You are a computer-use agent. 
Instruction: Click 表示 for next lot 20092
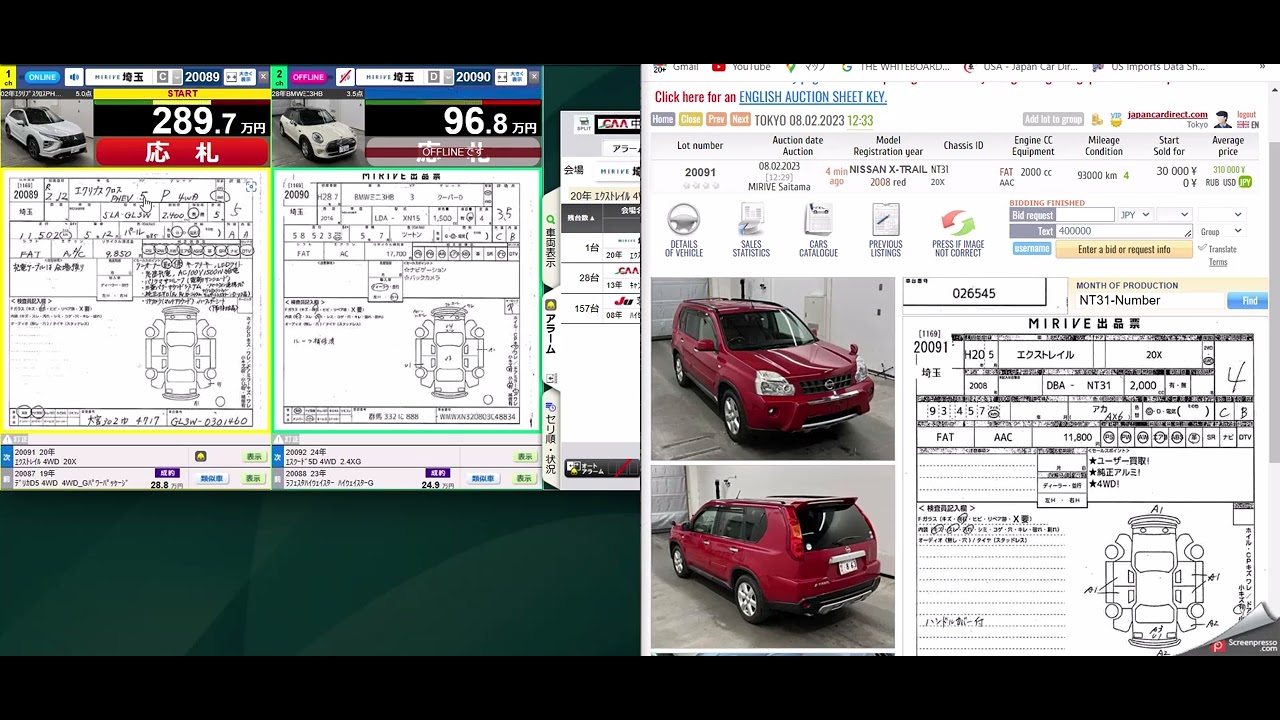click(525, 456)
